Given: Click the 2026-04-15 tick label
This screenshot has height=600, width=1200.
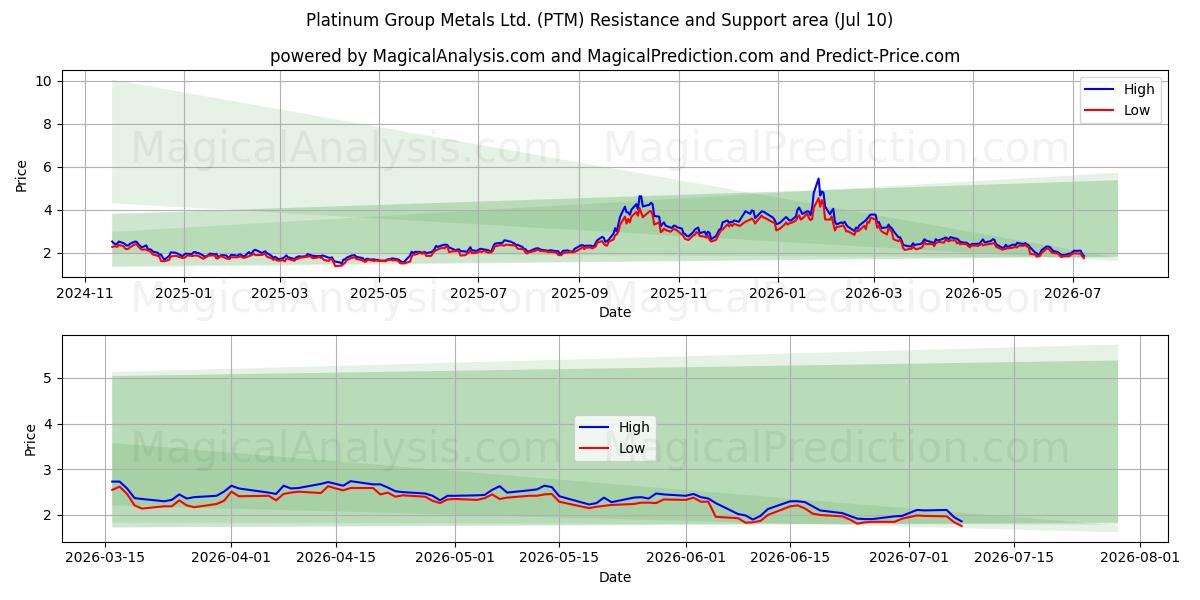Looking at the screenshot, I should point(335,558).
